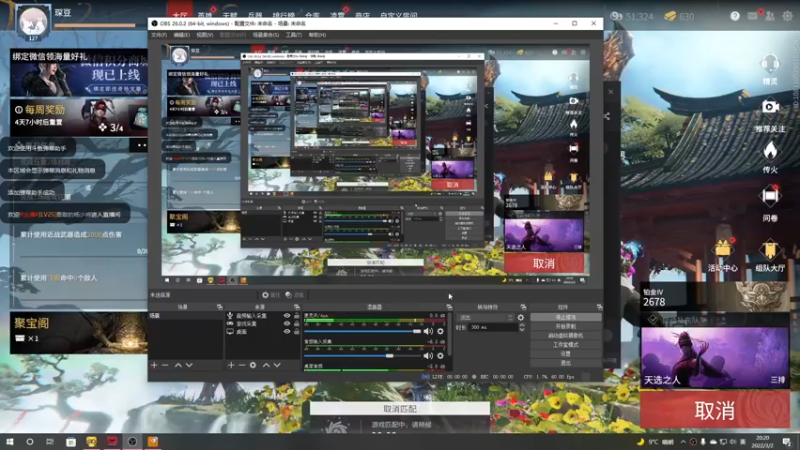This screenshot has height=450, width=800.
Task: Open settings gear for 音频输入采集 mixer channel
Action: (440, 356)
